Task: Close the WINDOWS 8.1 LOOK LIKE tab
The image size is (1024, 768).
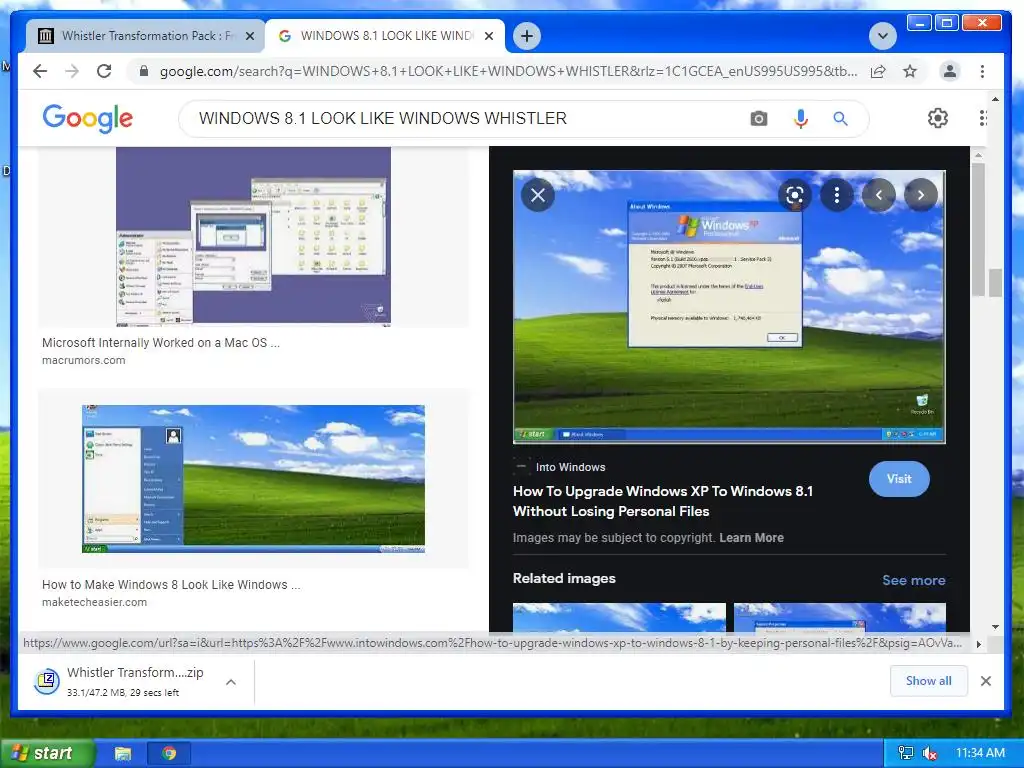Action: tap(488, 36)
